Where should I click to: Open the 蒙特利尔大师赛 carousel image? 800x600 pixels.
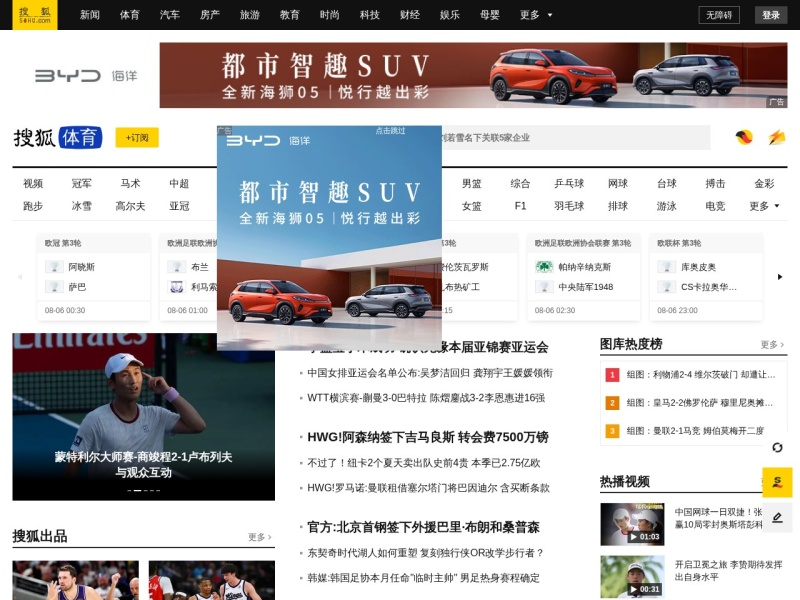[x=143, y=417]
